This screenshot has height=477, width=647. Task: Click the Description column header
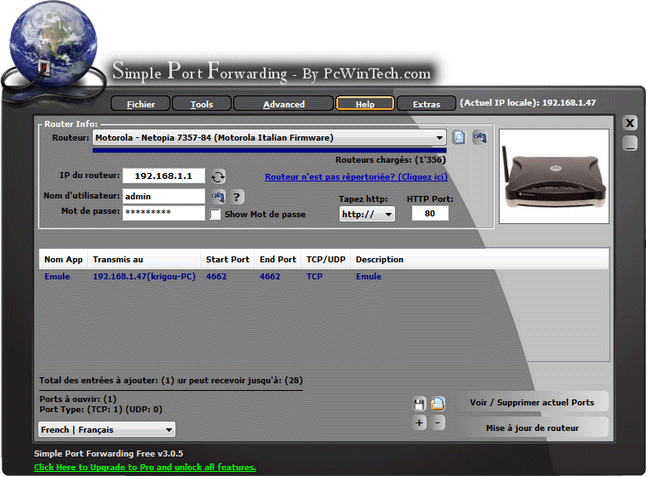tap(380, 260)
